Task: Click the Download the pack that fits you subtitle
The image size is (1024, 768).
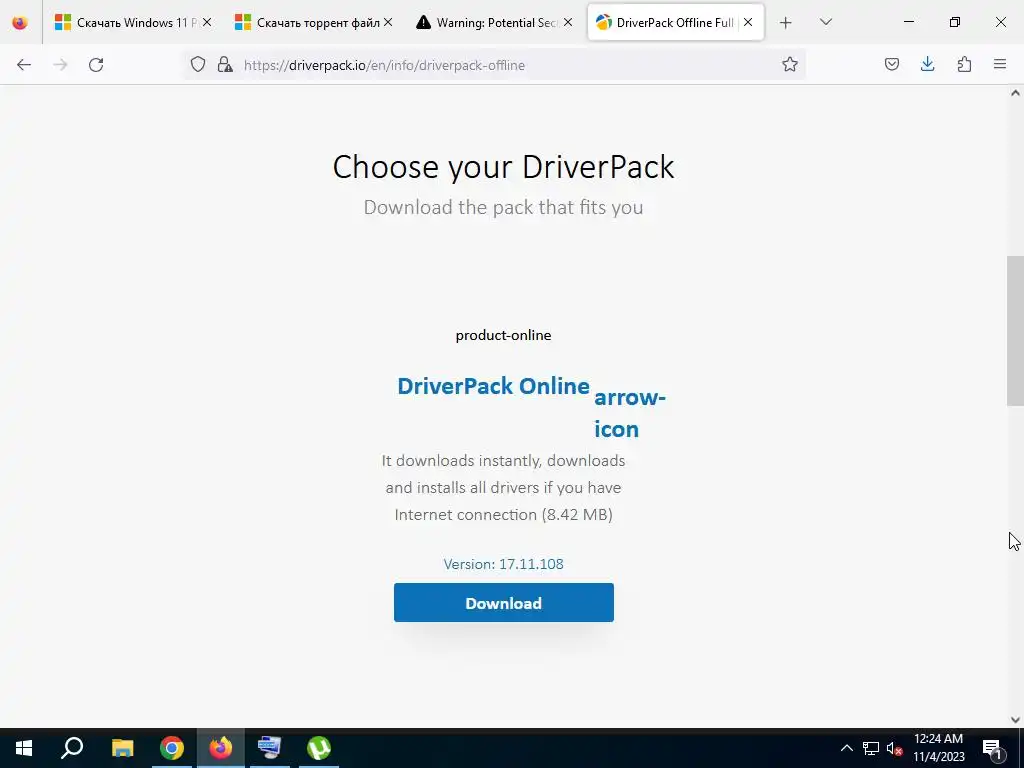Action: tap(504, 207)
